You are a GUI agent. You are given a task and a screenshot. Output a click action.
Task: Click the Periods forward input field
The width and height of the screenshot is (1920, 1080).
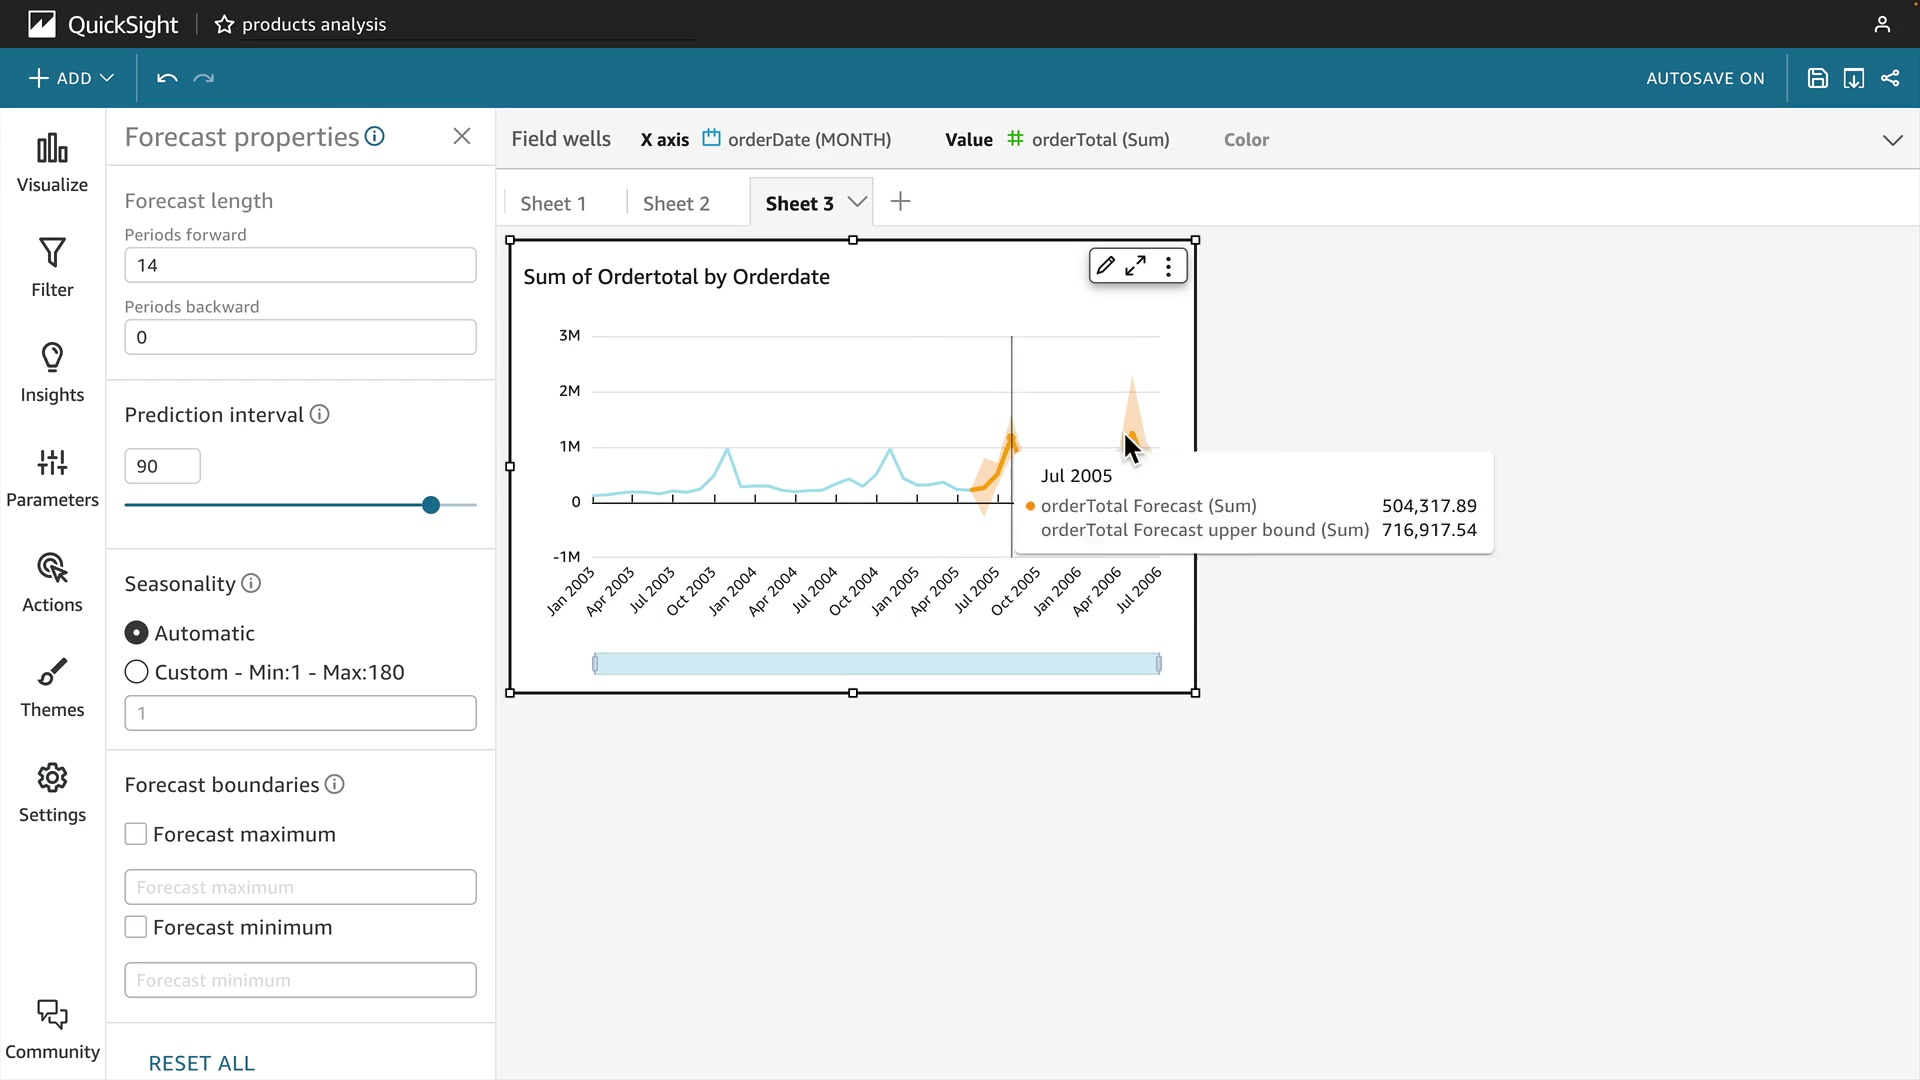[300, 265]
